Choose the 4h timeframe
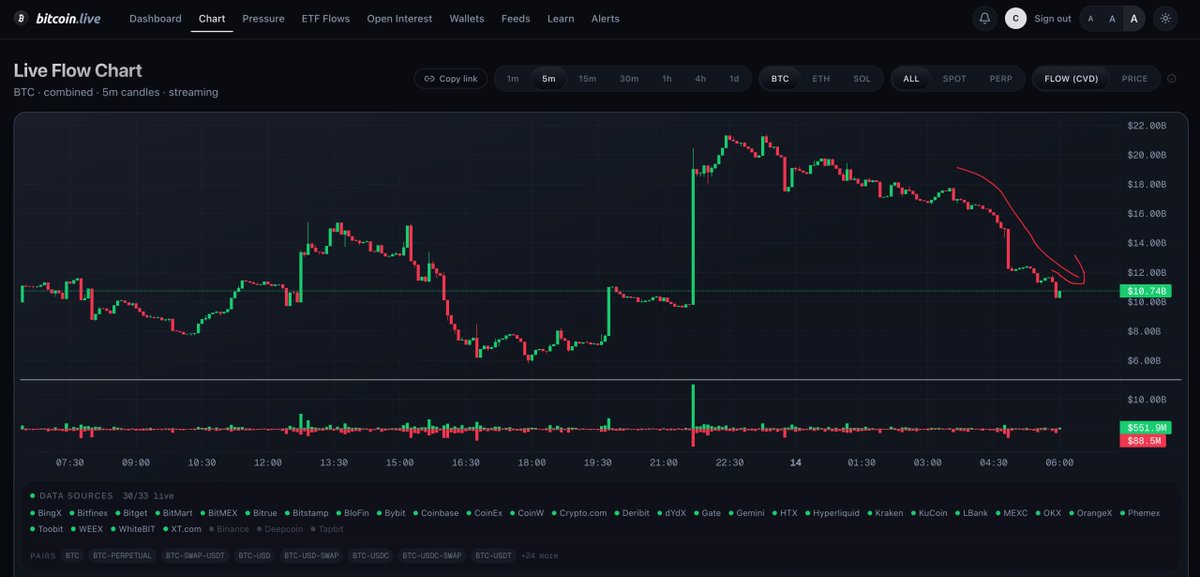 (700, 78)
